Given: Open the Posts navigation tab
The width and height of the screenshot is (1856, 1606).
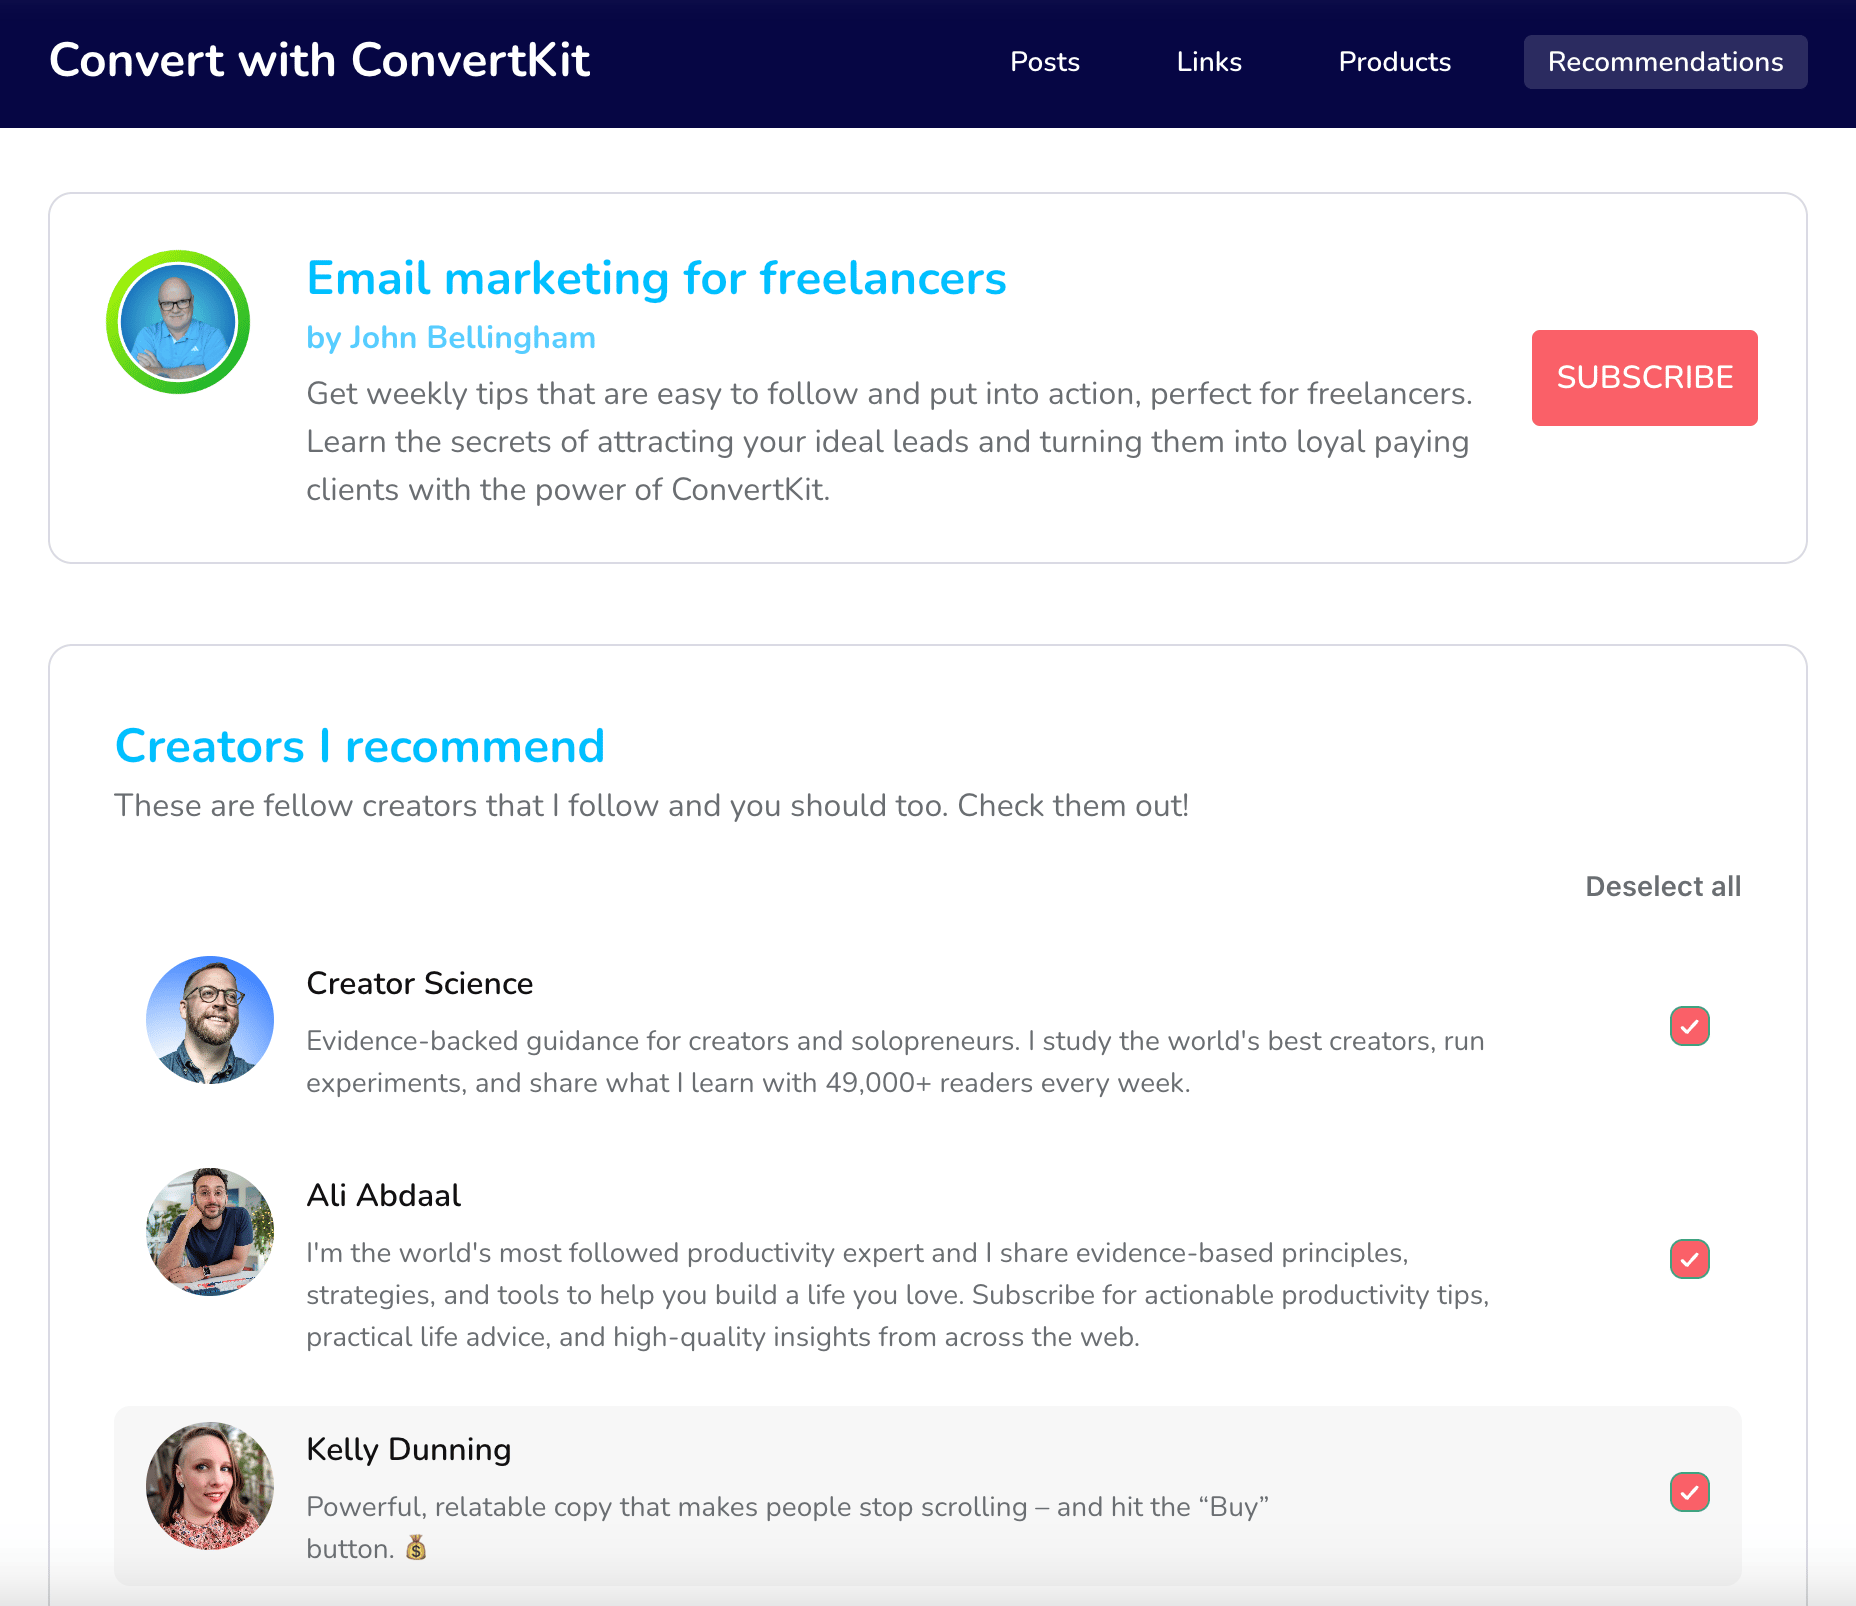Looking at the screenshot, I should coord(1044,62).
